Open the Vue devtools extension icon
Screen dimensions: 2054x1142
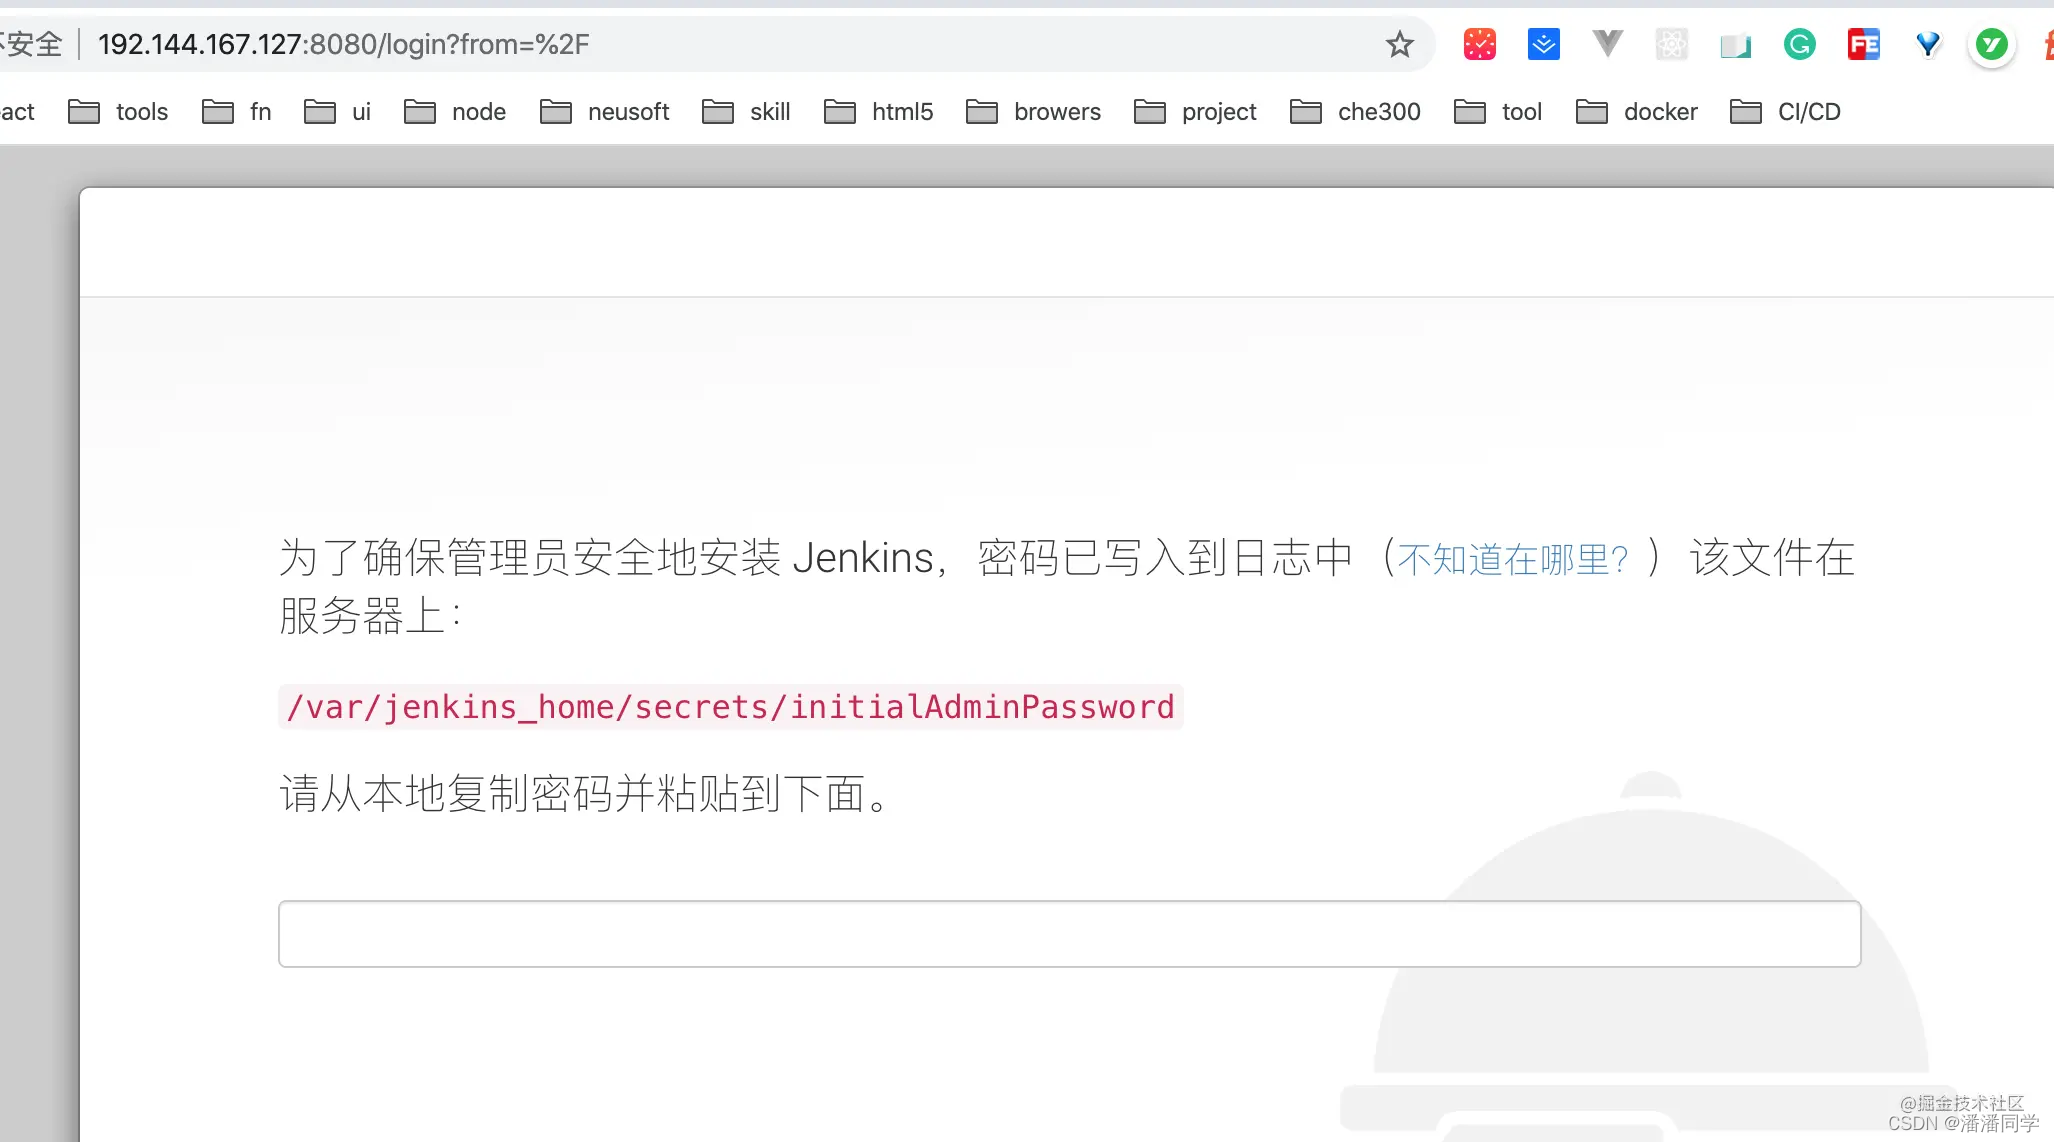click(x=1607, y=44)
